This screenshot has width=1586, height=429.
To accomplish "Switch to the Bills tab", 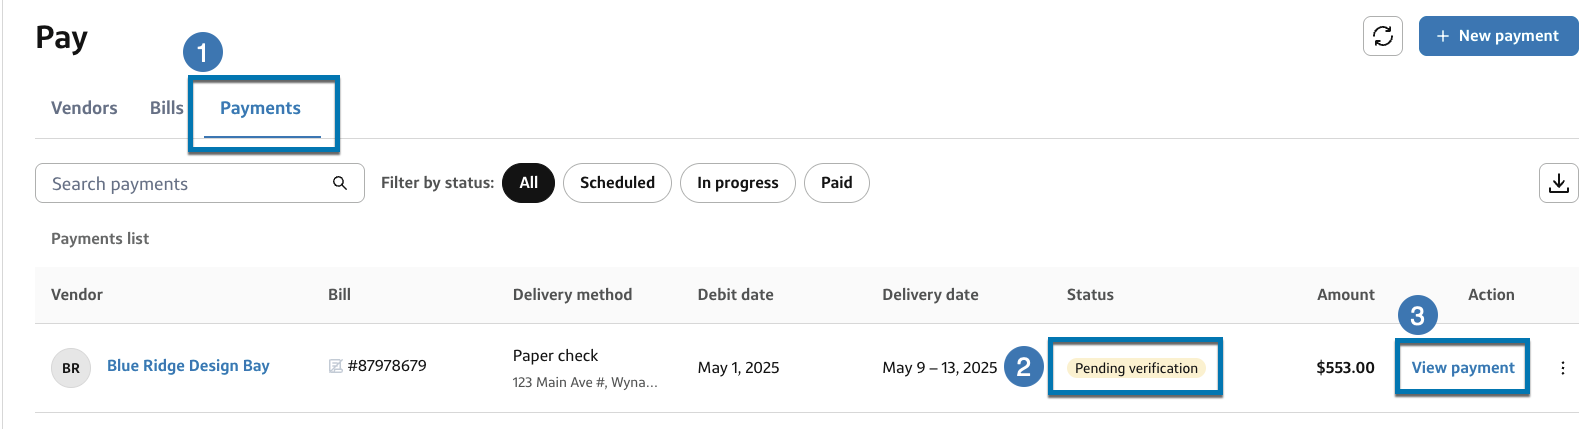I will tap(166, 108).
